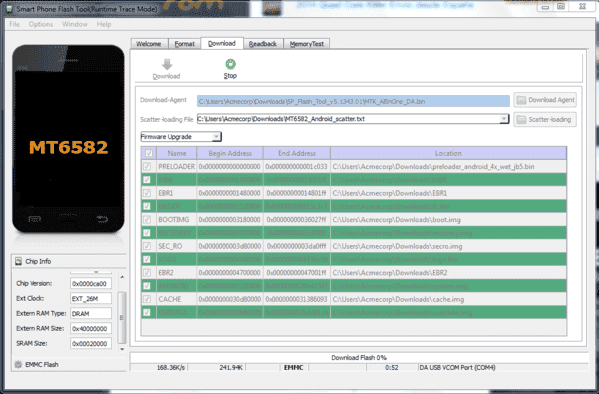Switch to the Format tab
The width and height of the screenshot is (599, 394).
click(x=185, y=44)
